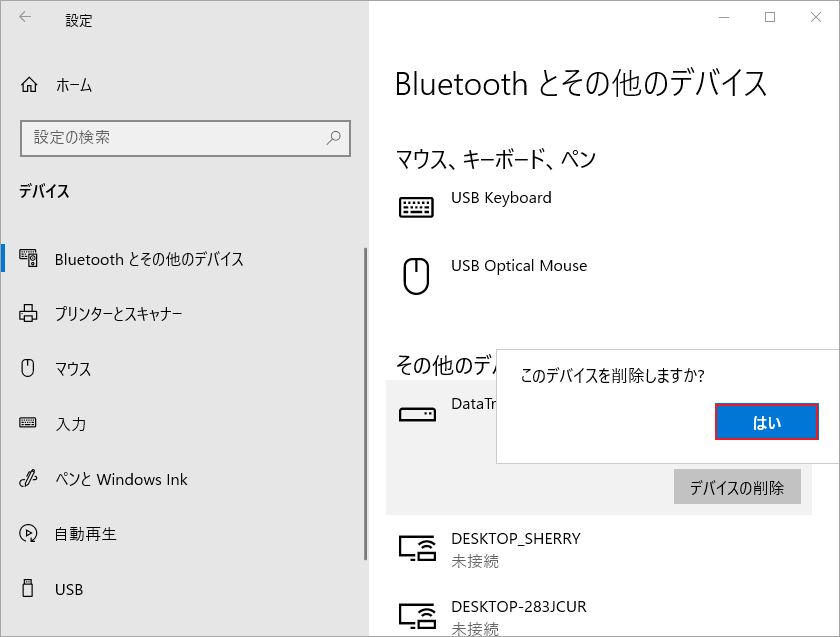Confirm removal by clicking はい
Viewport: 840px width, 637px height.
(766, 422)
